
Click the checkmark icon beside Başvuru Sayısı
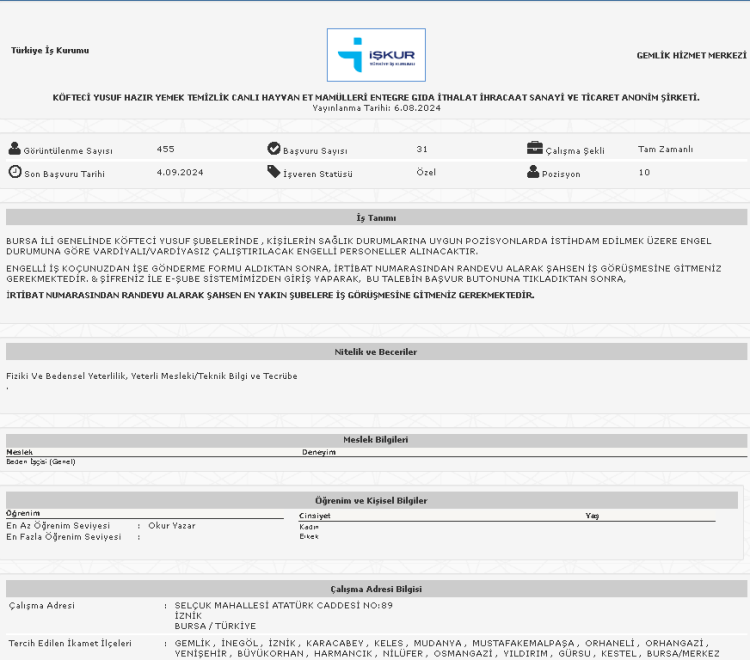tap(274, 149)
